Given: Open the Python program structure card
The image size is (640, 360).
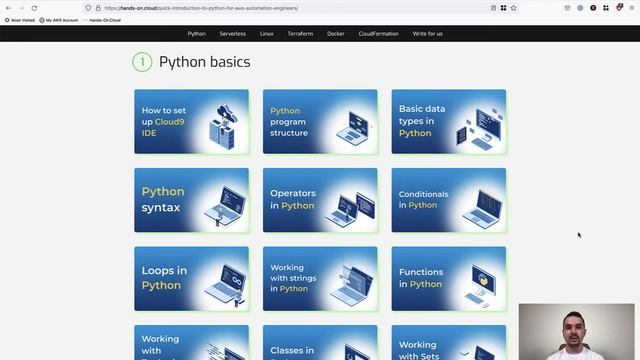Looking at the screenshot, I should (x=320, y=122).
